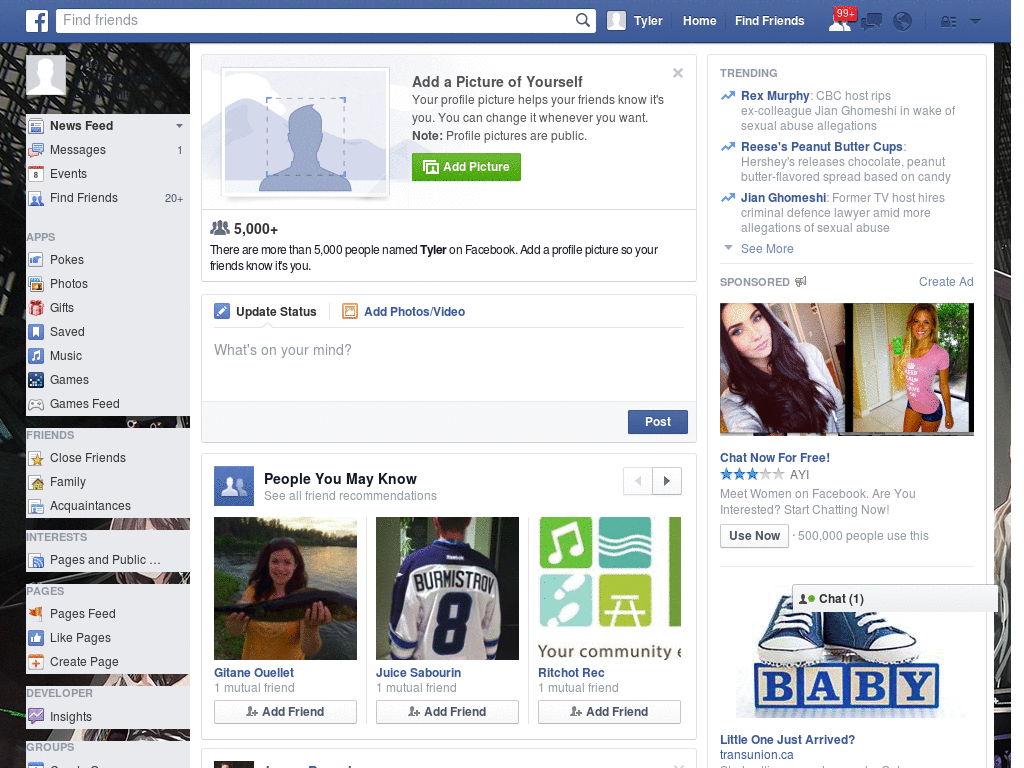
Task: Click the Close Friends star icon
Action: click(x=36, y=458)
